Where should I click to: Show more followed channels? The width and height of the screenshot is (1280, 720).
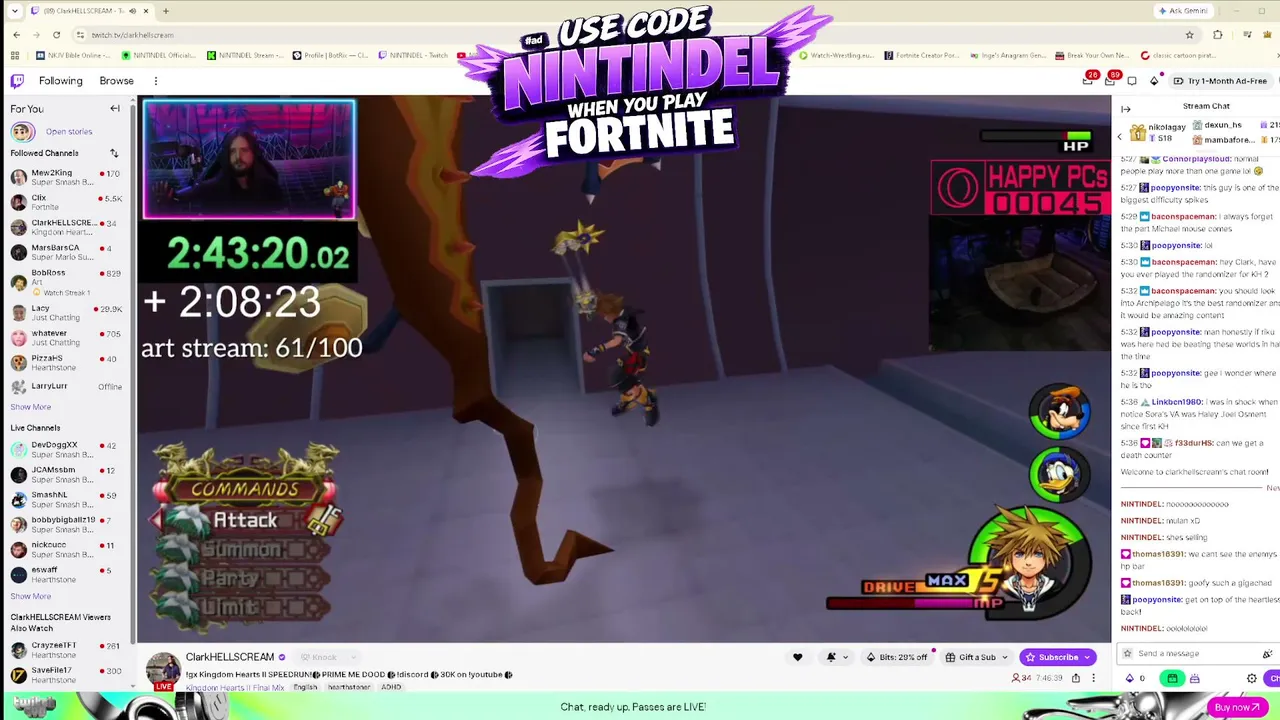tap(30, 407)
